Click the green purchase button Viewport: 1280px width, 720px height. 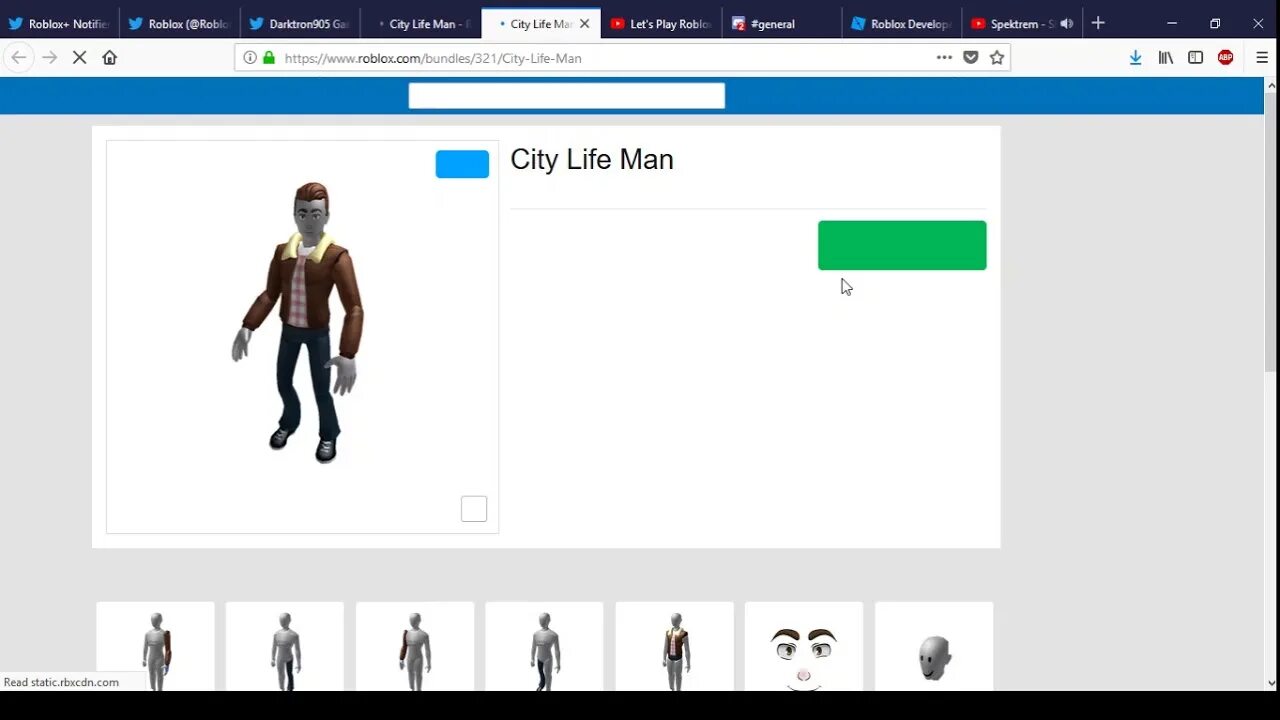pos(901,245)
